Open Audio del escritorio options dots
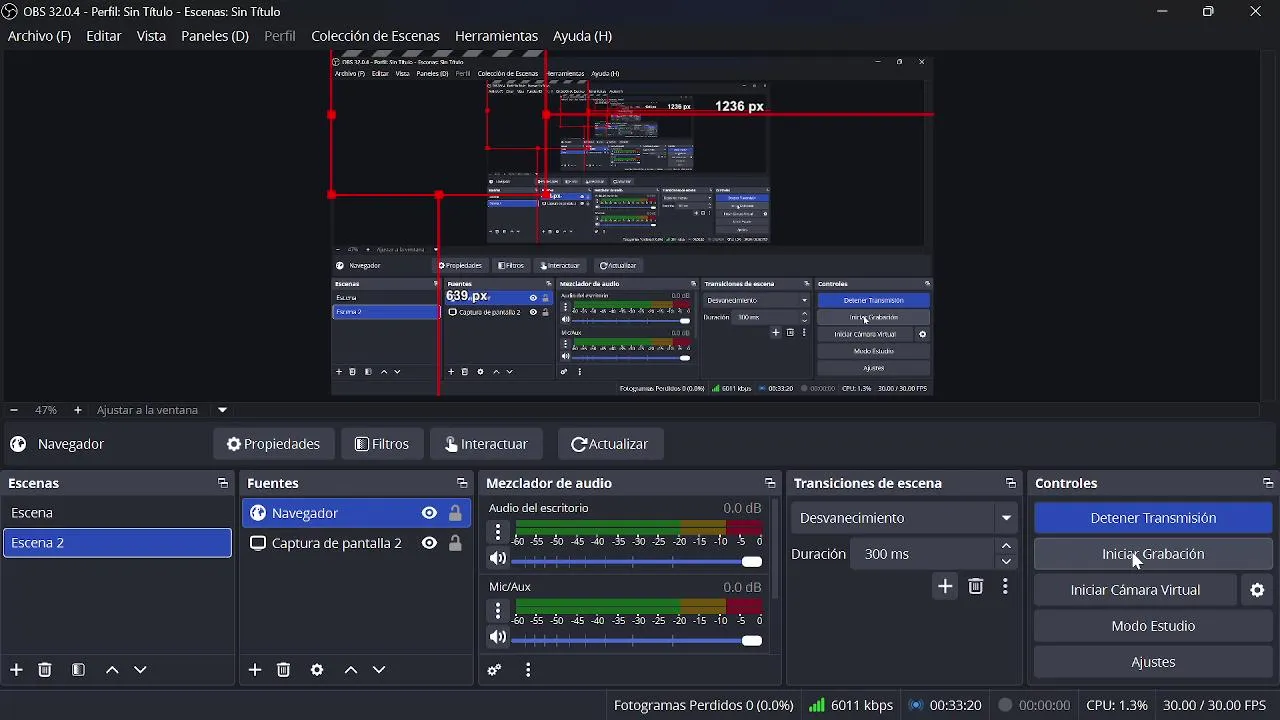 [x=498, y=531]
